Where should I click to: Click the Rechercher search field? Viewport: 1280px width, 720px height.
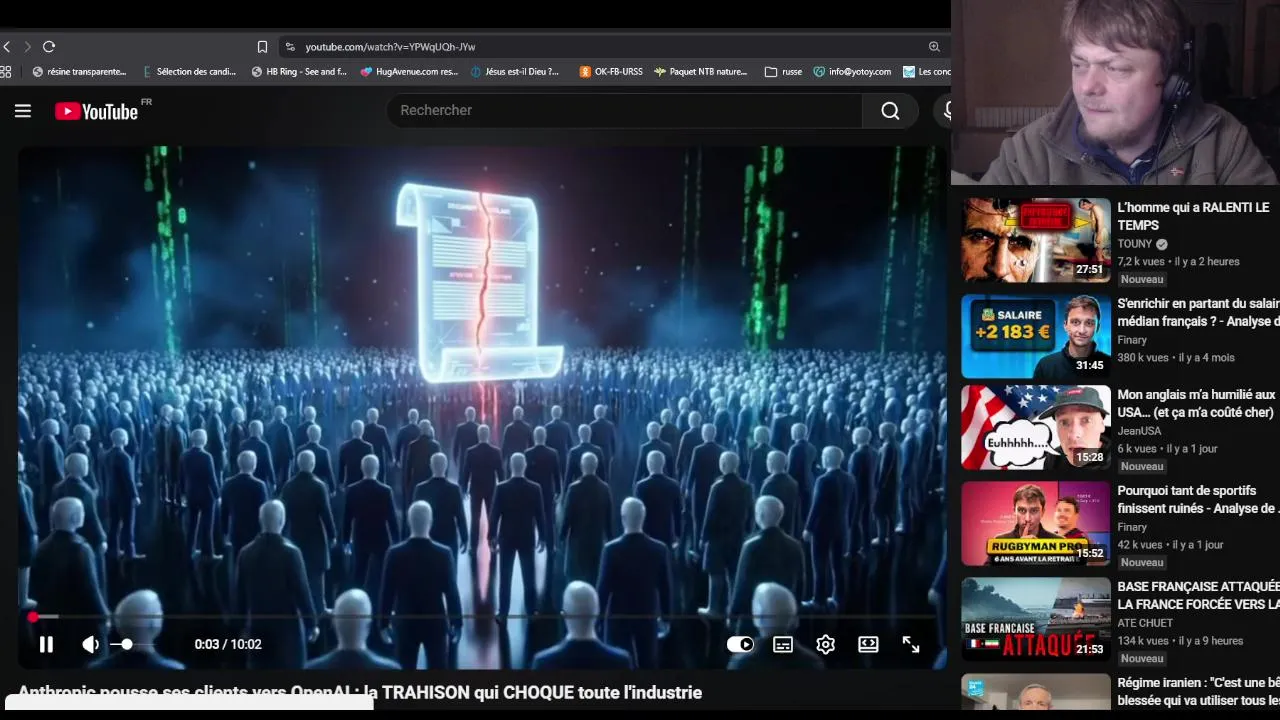[624, 110]
